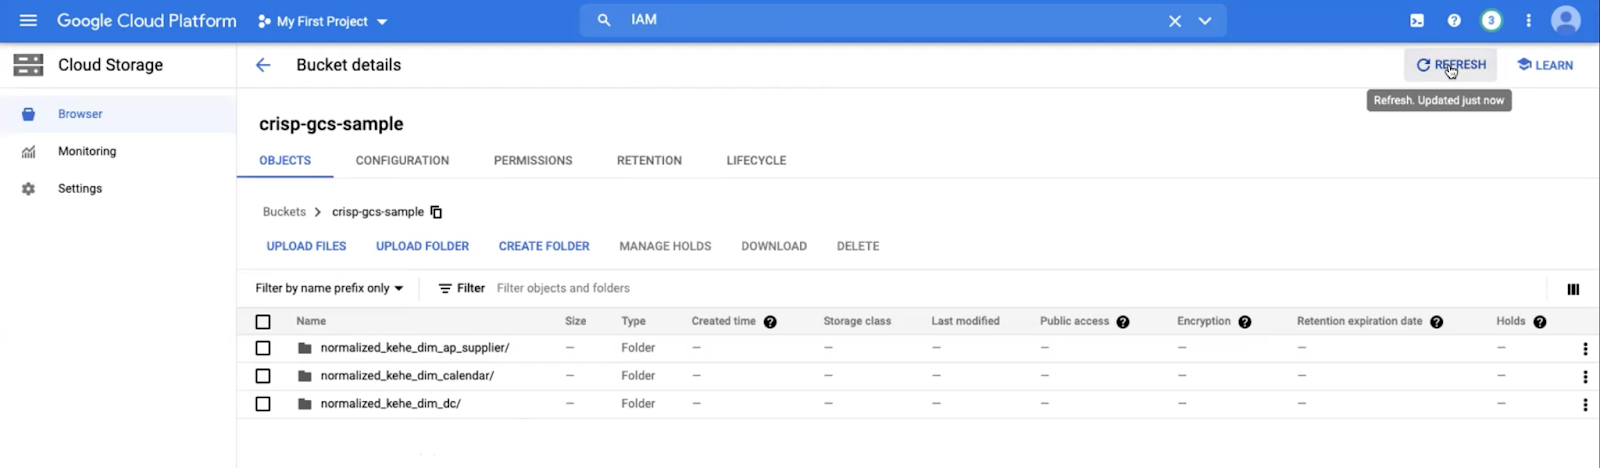Click the DOWNLOAD button
Viewport: 1600px width, 468px height.
tap(774, 246)
